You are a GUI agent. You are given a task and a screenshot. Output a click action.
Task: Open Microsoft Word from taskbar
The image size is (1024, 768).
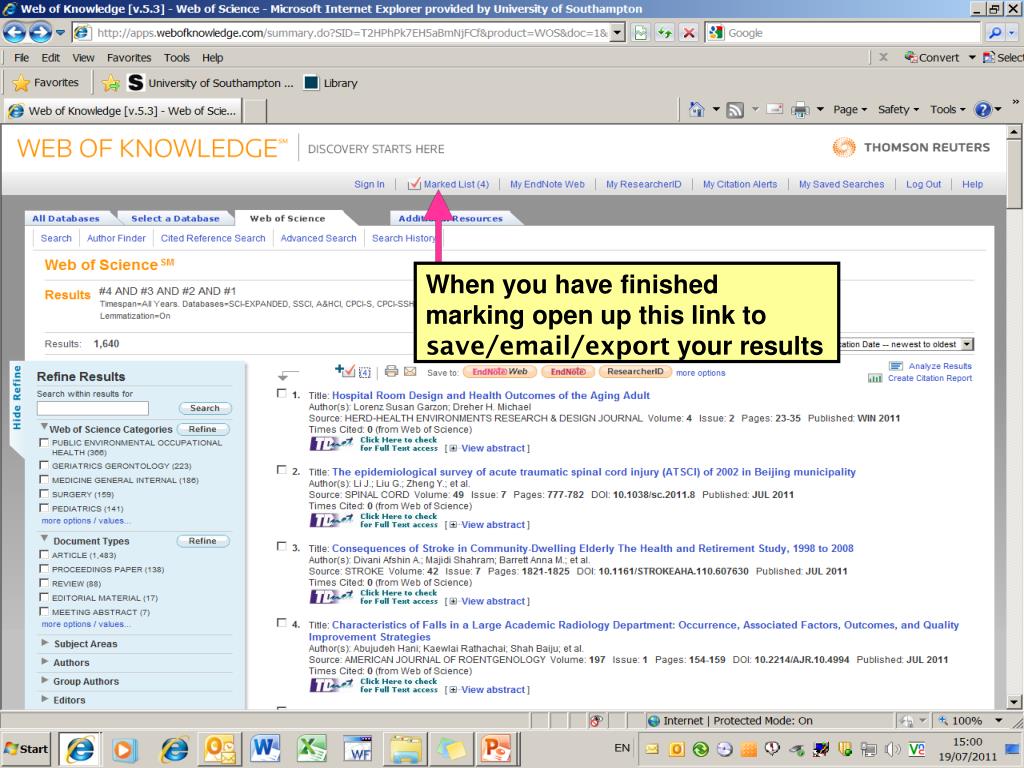264,749
